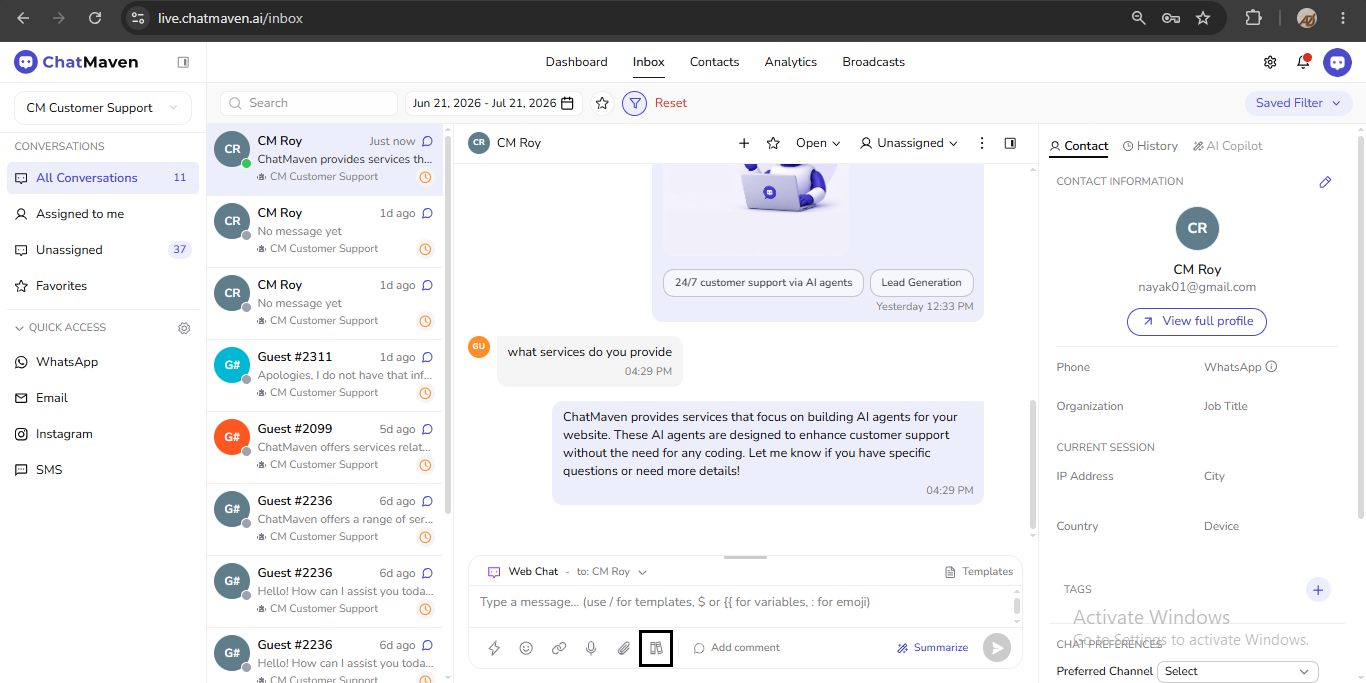Click the browser address bar URL
The width and height of the screenshot is (1366, 683).
231,18
